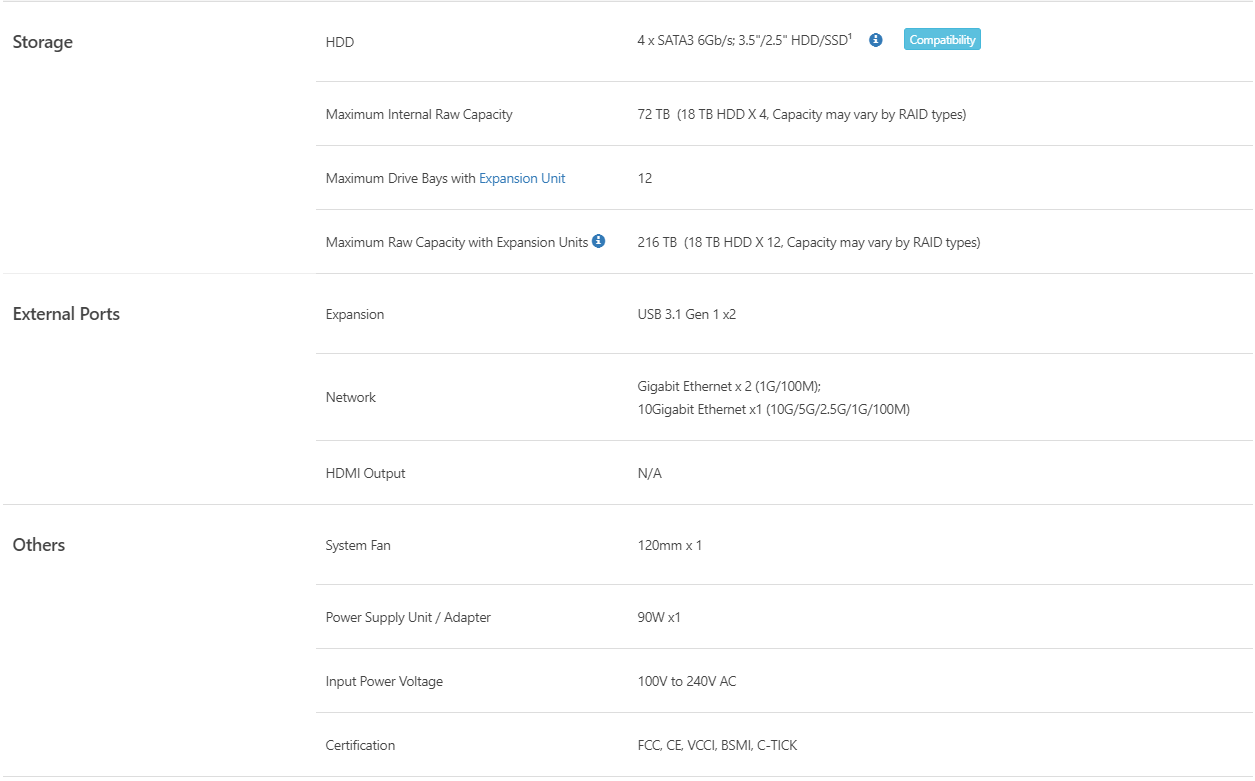Click the Storage section heading
The height and width of the screenshot is (781, 1255).
(42, 42)
